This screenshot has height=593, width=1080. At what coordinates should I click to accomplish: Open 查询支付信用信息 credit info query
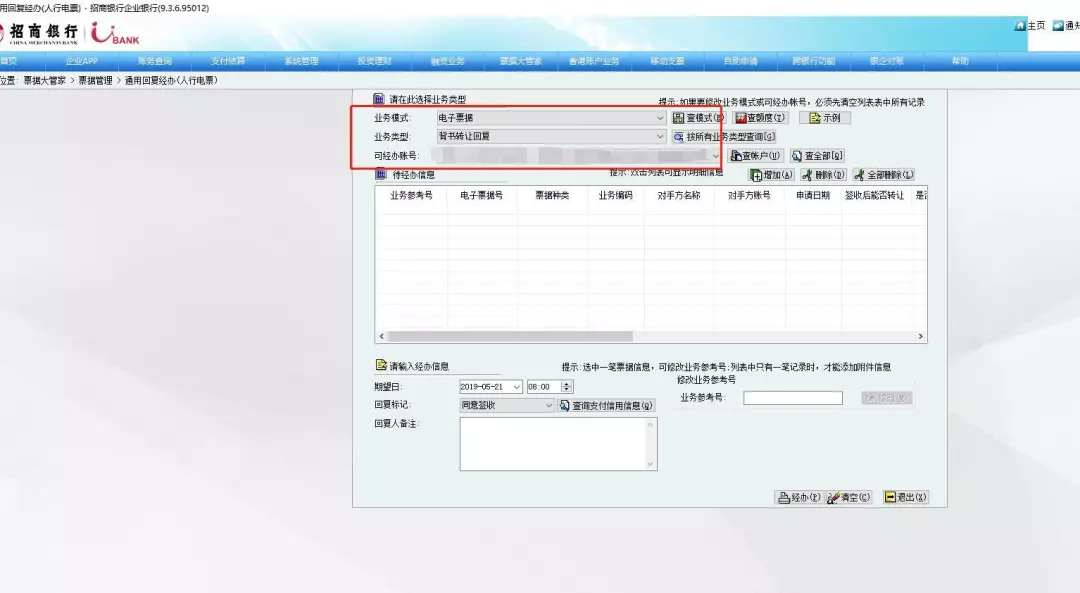[607, 406]
